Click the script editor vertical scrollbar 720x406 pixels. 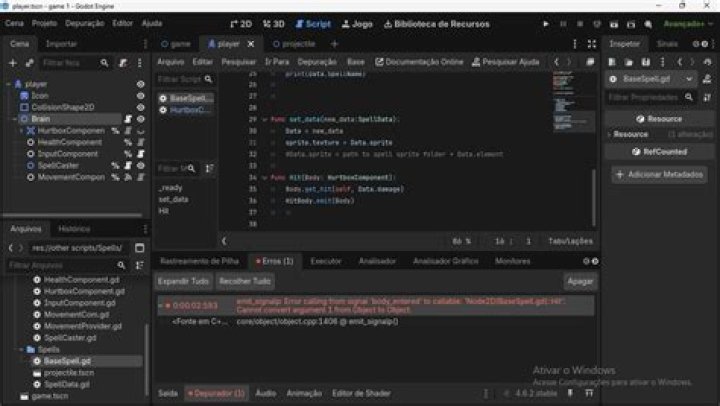click(x=594, y=197)
